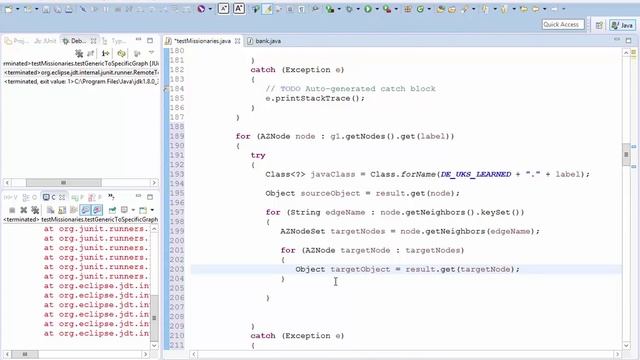Click the Print toolbar icon
This screenshot has height=360, width=640.
tap(69, 9)
